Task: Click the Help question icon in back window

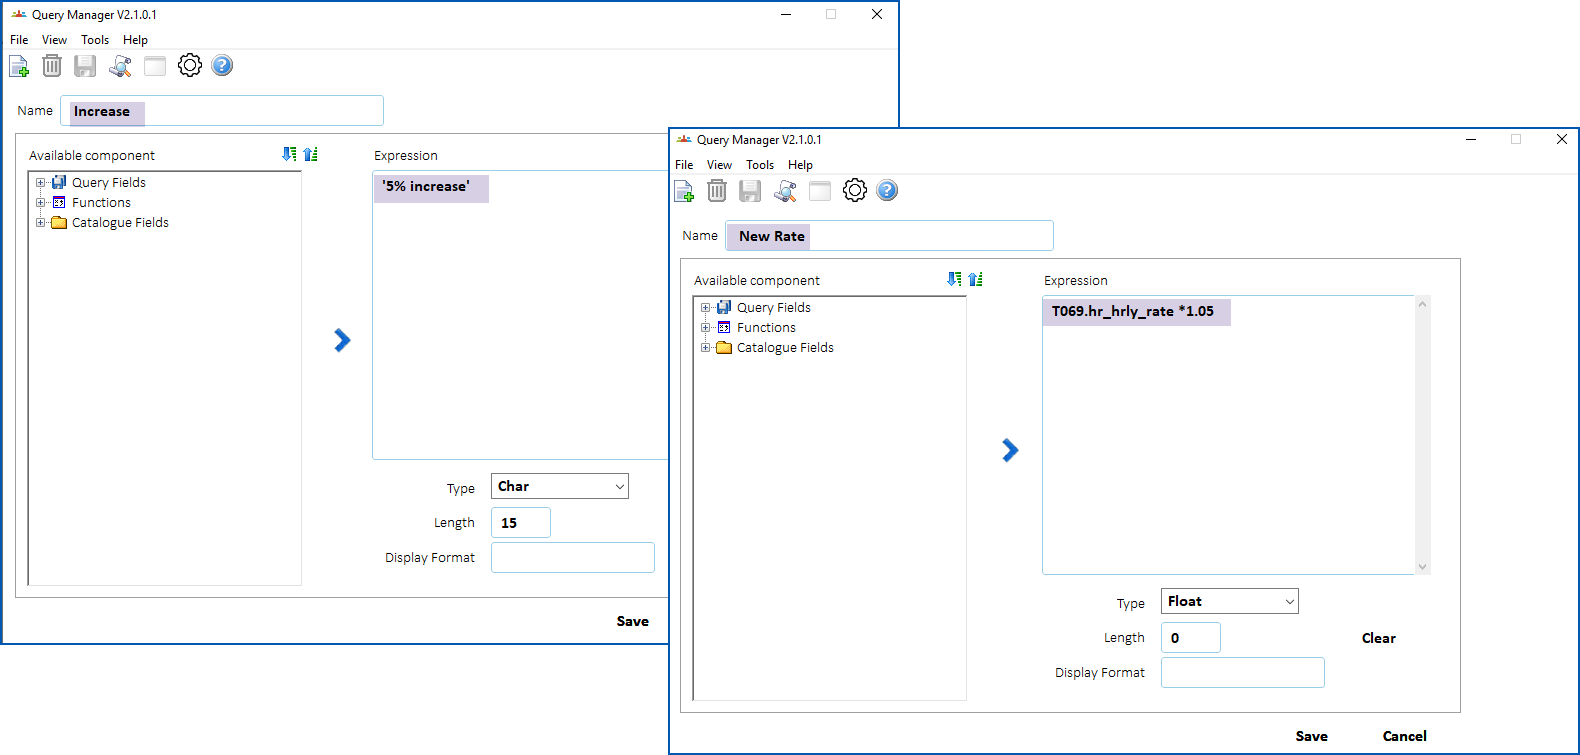Action: 222,65
